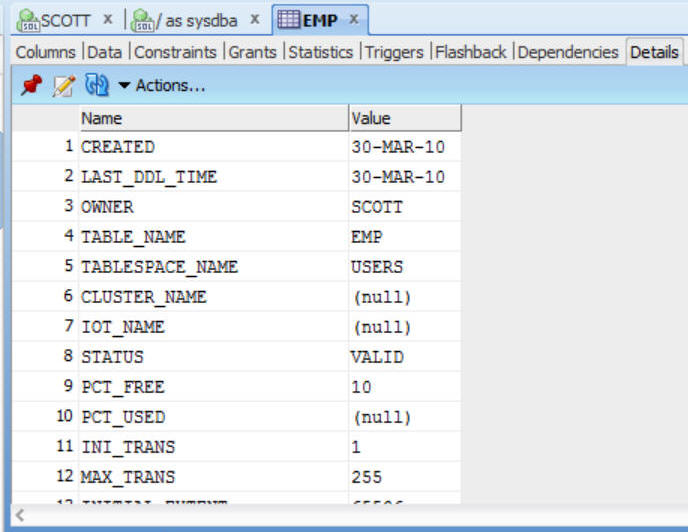Switch to the Columns tab
The image size is (688, 532).
pos(45,52)
